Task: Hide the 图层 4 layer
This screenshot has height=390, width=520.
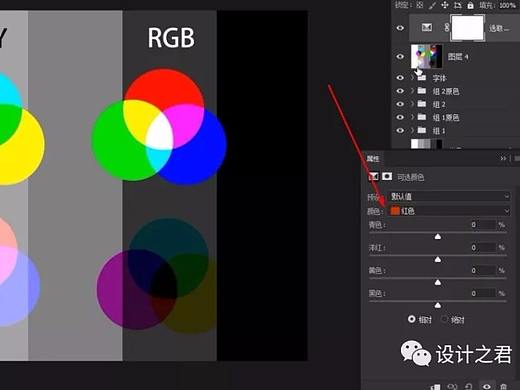Action: point(400,56)
